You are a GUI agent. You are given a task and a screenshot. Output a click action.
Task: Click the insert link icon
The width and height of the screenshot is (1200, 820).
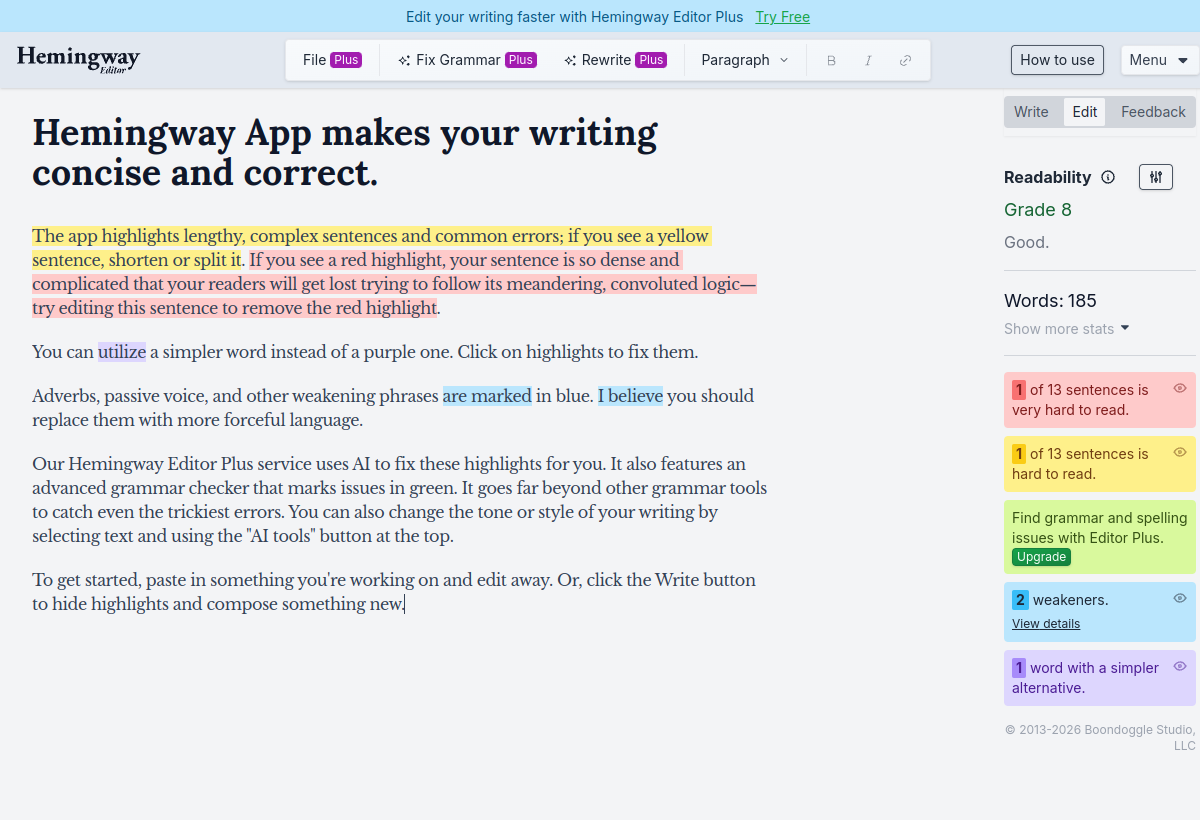pos(905,60)
